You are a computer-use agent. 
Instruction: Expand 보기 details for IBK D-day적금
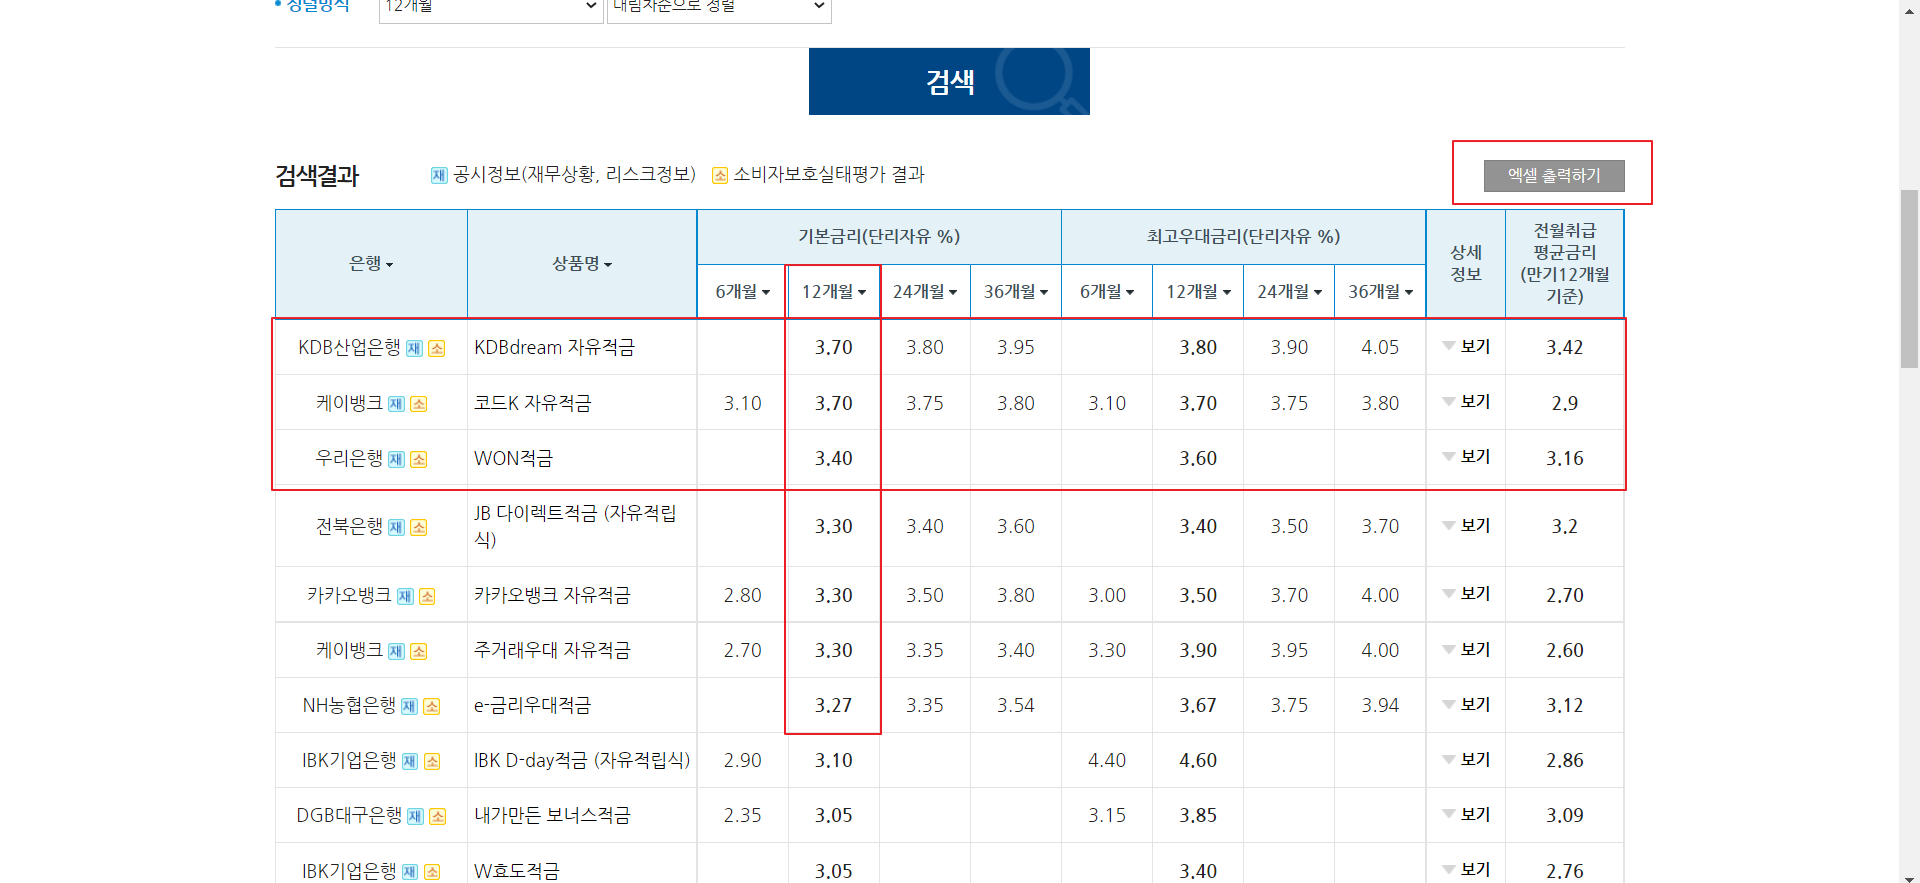pyautogui.click(x=1466, y=759)
